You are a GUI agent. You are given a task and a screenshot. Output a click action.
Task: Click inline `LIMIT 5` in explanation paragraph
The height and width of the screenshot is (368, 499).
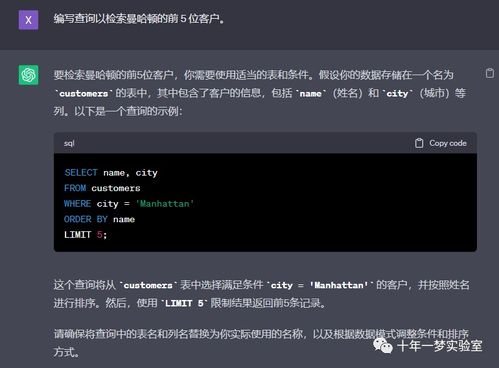point(184,303)
